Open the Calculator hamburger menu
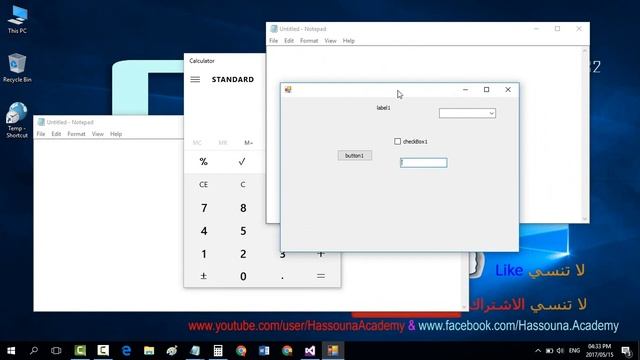 pos(195,79)
